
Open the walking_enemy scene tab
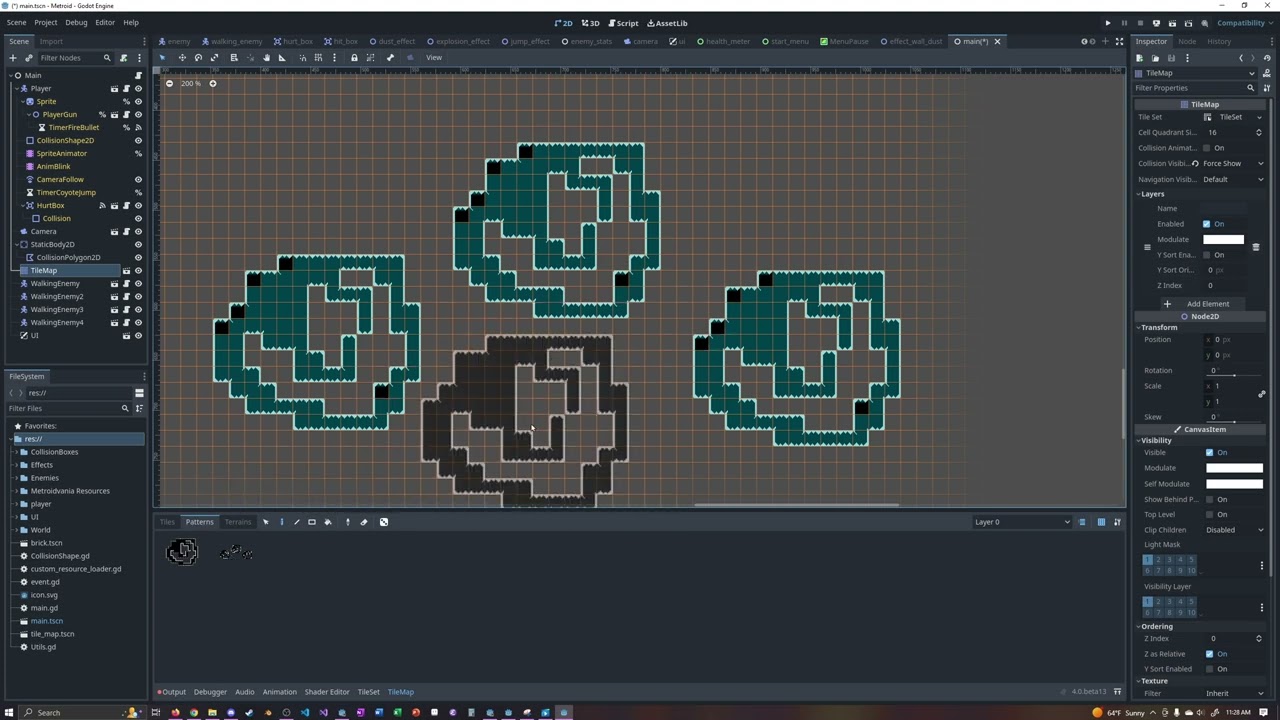pos(233,41)
